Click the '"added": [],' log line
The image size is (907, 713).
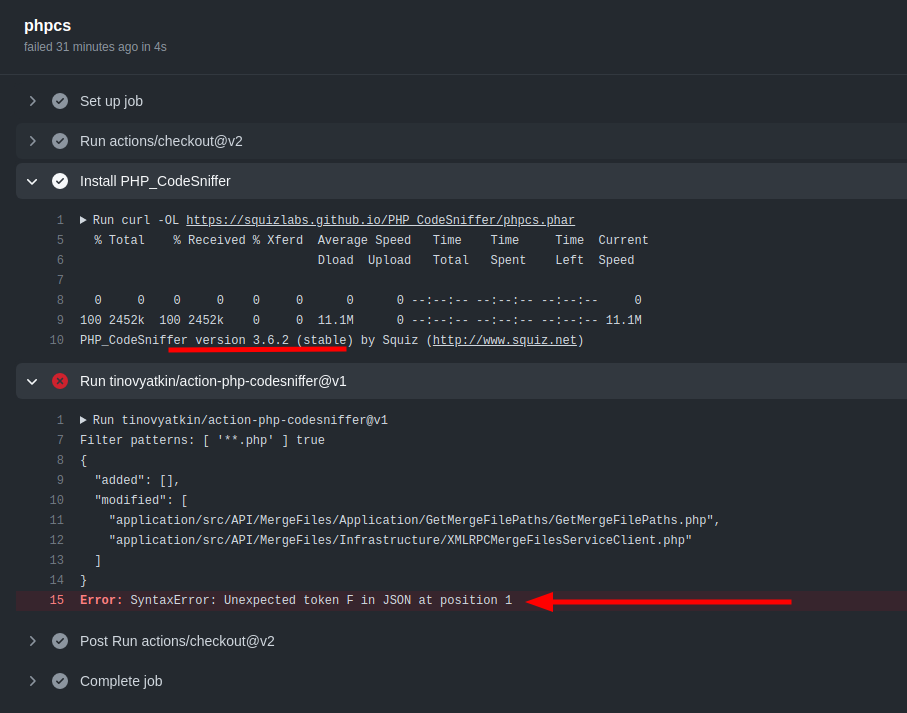[x=137, y=480]
